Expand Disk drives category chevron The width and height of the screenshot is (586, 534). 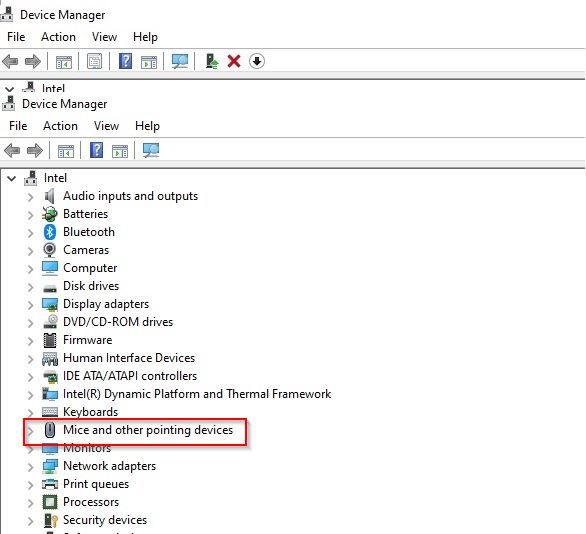[x=31, y=287]
